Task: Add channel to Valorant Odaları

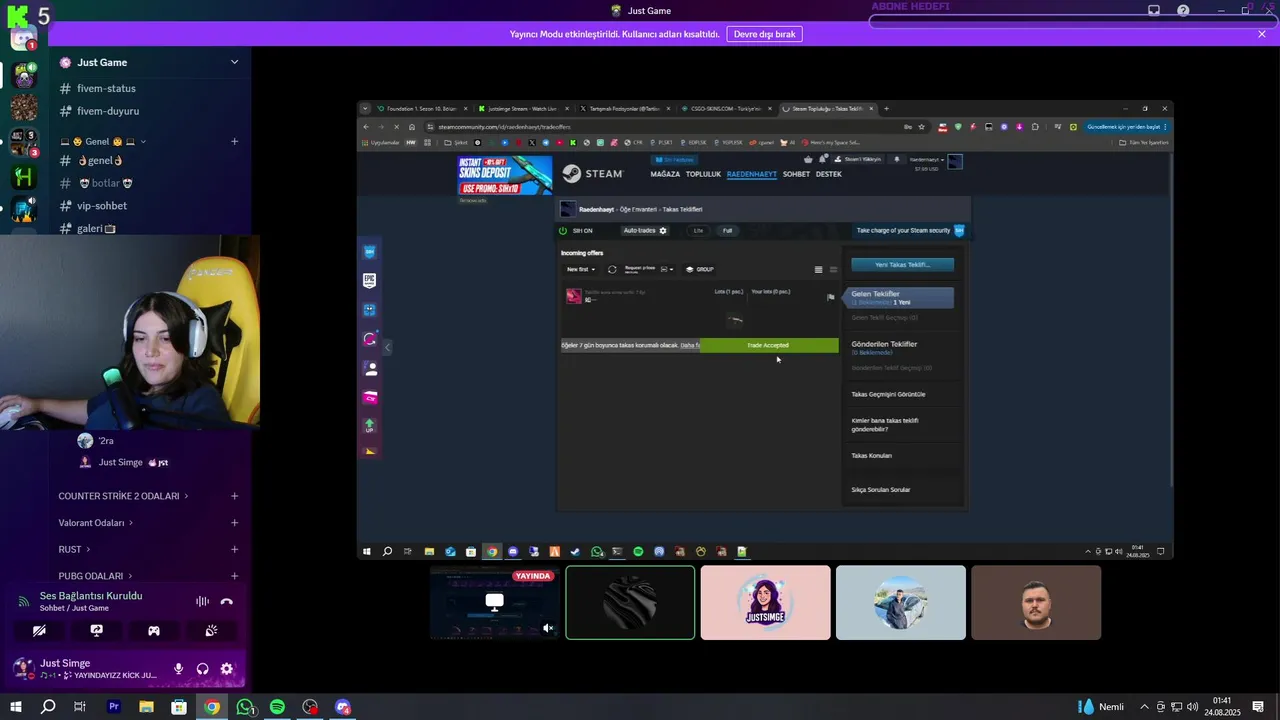Action: 234,523
